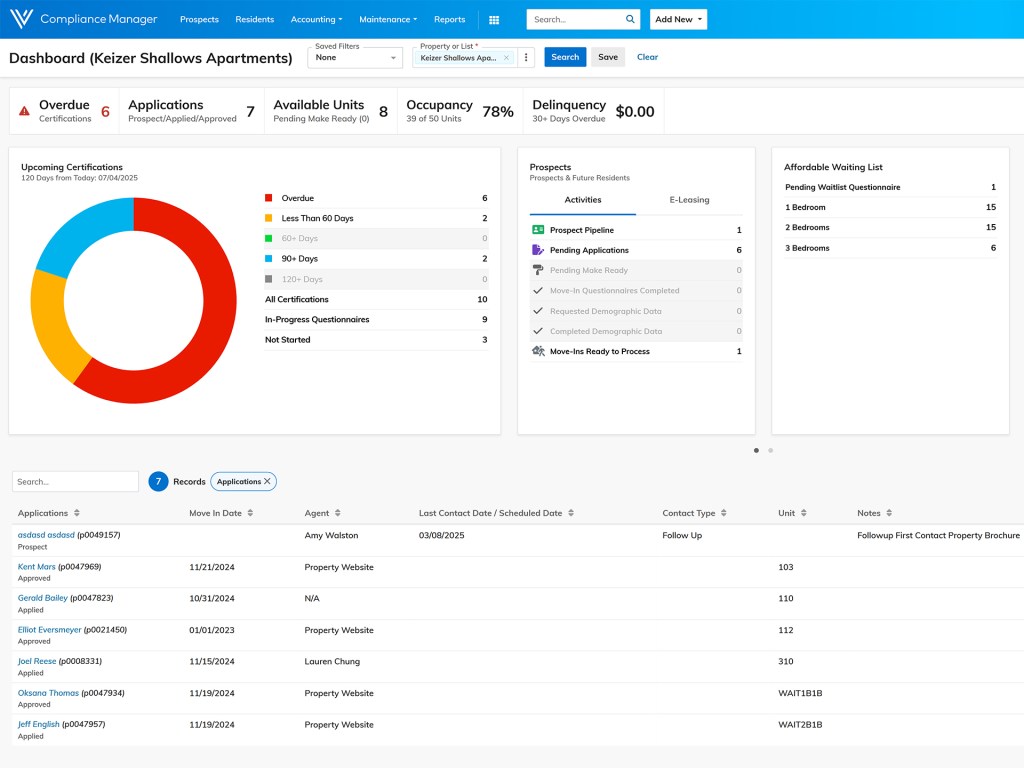Switch to the E-Leasing tab
Viewport: 1024px width, 768px height.
689,200
